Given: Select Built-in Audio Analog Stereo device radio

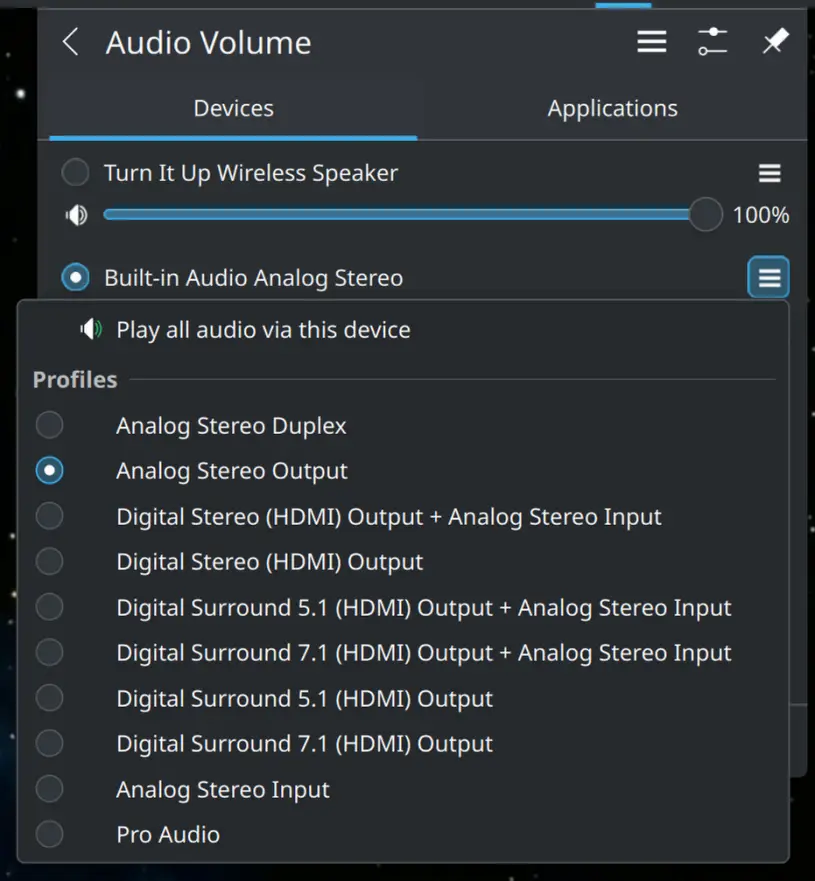Looking at the screenshot, I should [75, 278].
